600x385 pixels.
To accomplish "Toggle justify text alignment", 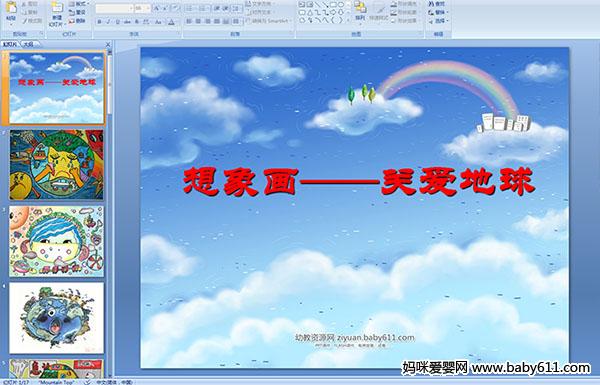I will (217, 21).
